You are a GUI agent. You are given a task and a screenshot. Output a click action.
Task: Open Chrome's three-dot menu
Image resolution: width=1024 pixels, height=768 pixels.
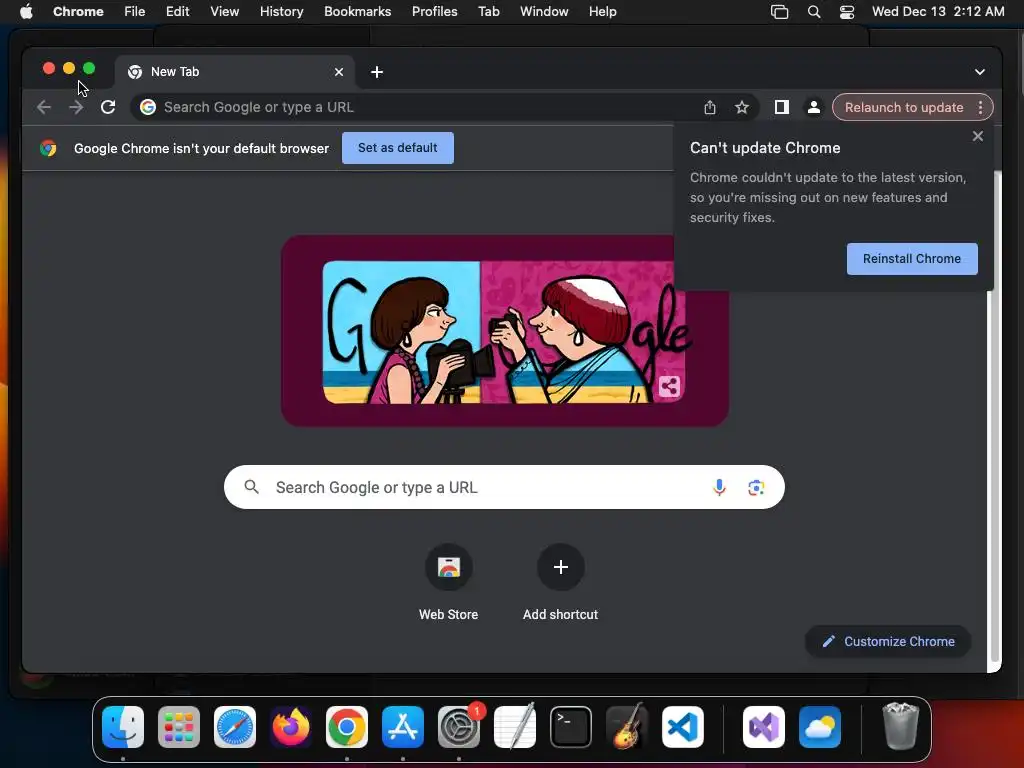pyautogui.click(x=980, y=107)
